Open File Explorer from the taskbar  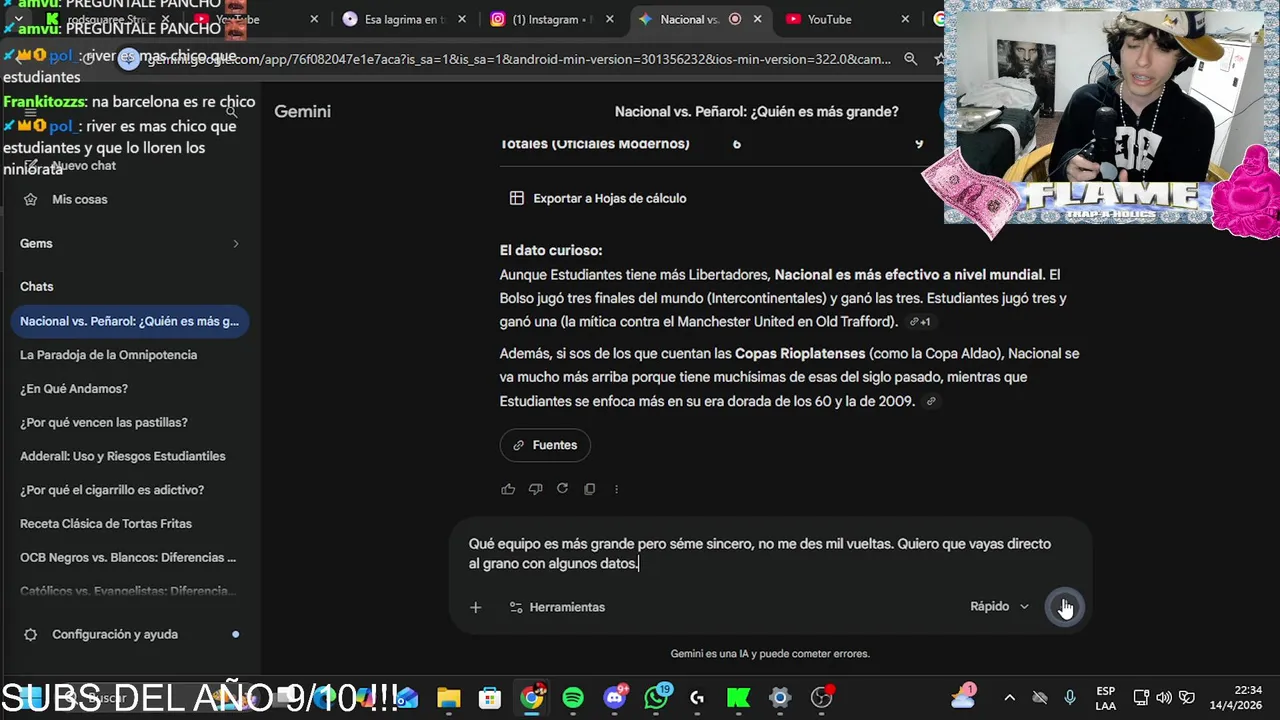(x=448, y=698)
